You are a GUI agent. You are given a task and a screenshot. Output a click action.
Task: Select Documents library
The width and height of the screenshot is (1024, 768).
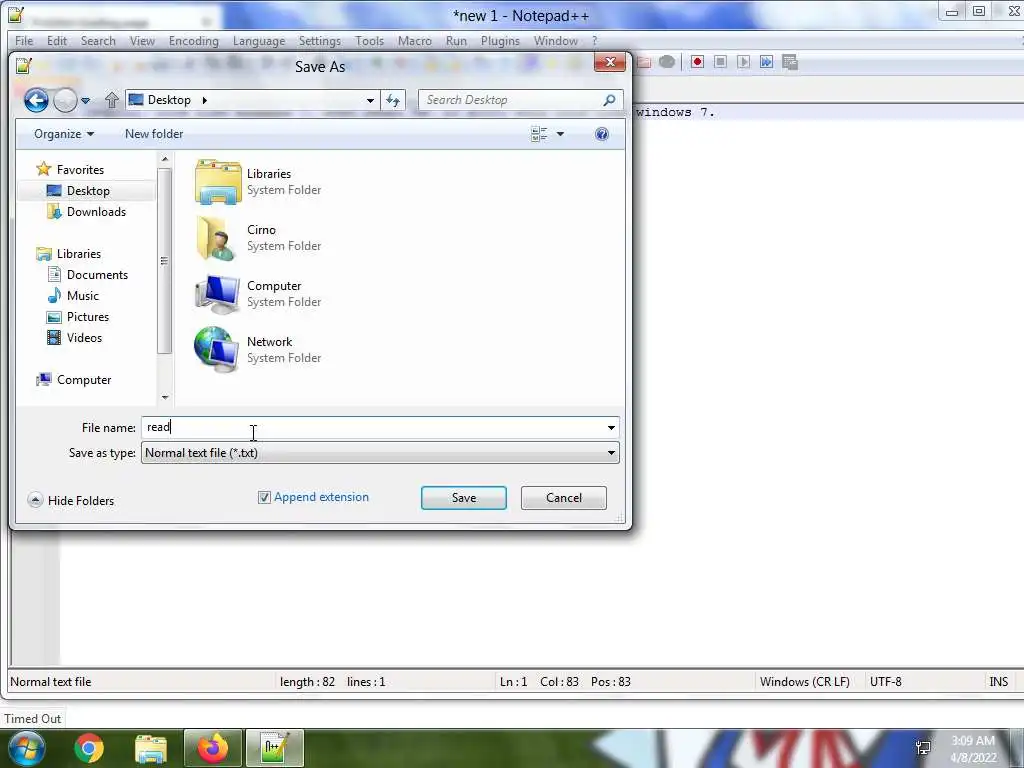[88, 274]
